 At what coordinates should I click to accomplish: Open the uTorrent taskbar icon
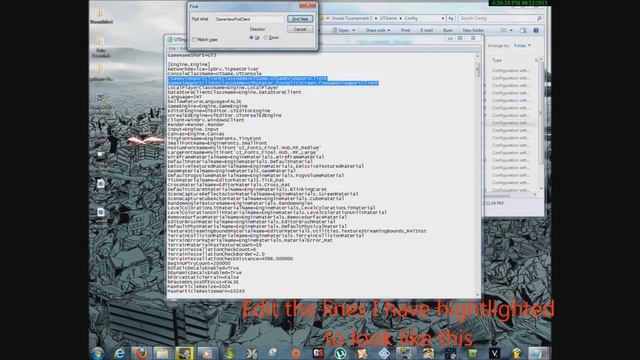(340, 353)
